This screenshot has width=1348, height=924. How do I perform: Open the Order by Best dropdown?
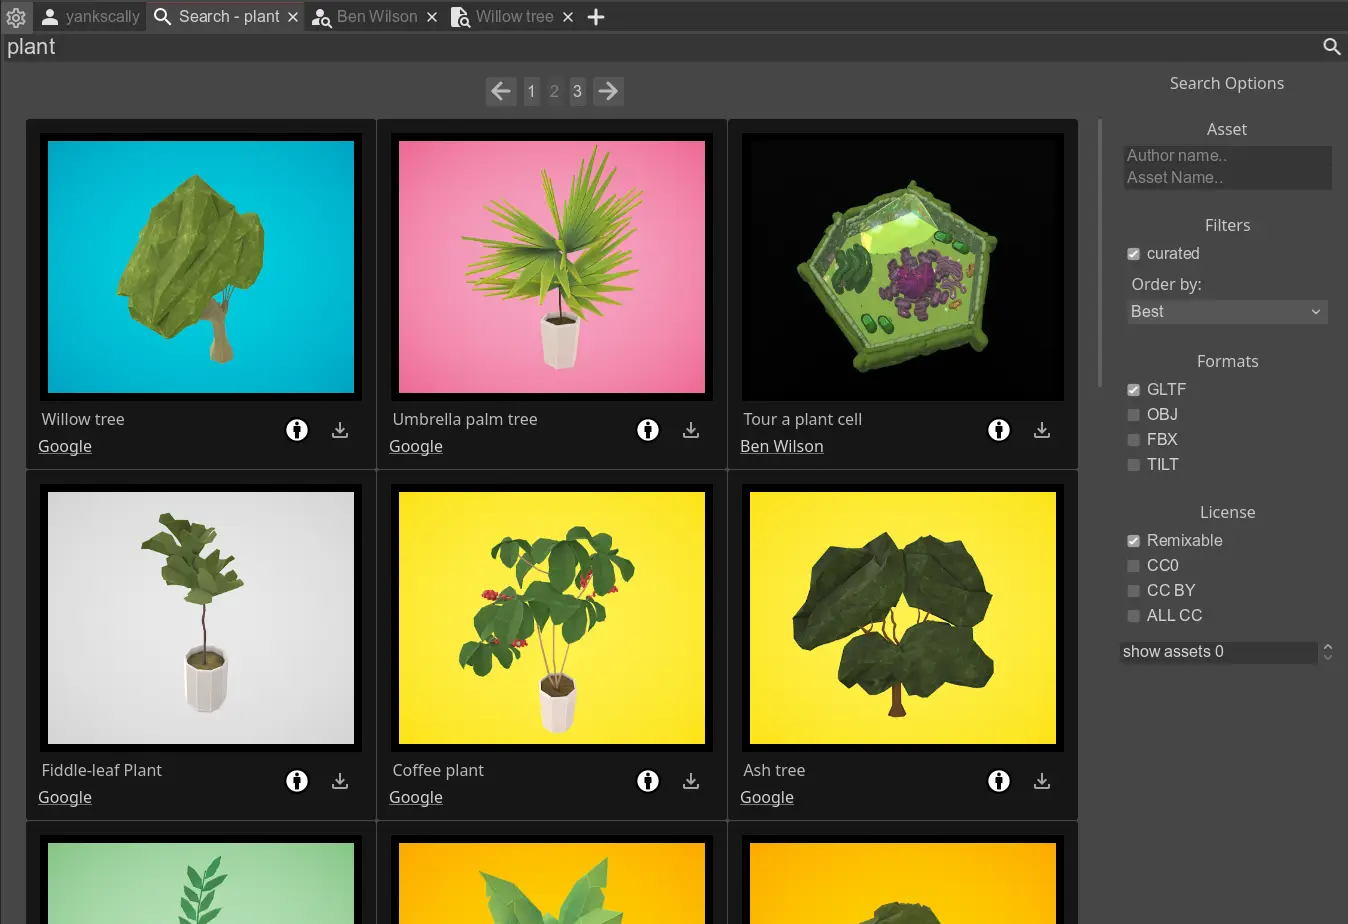(1226, 312)
